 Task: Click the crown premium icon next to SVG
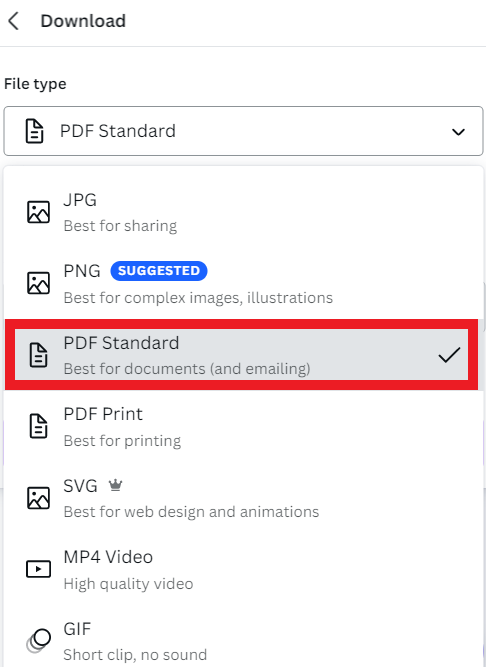(x=115, y=485)
